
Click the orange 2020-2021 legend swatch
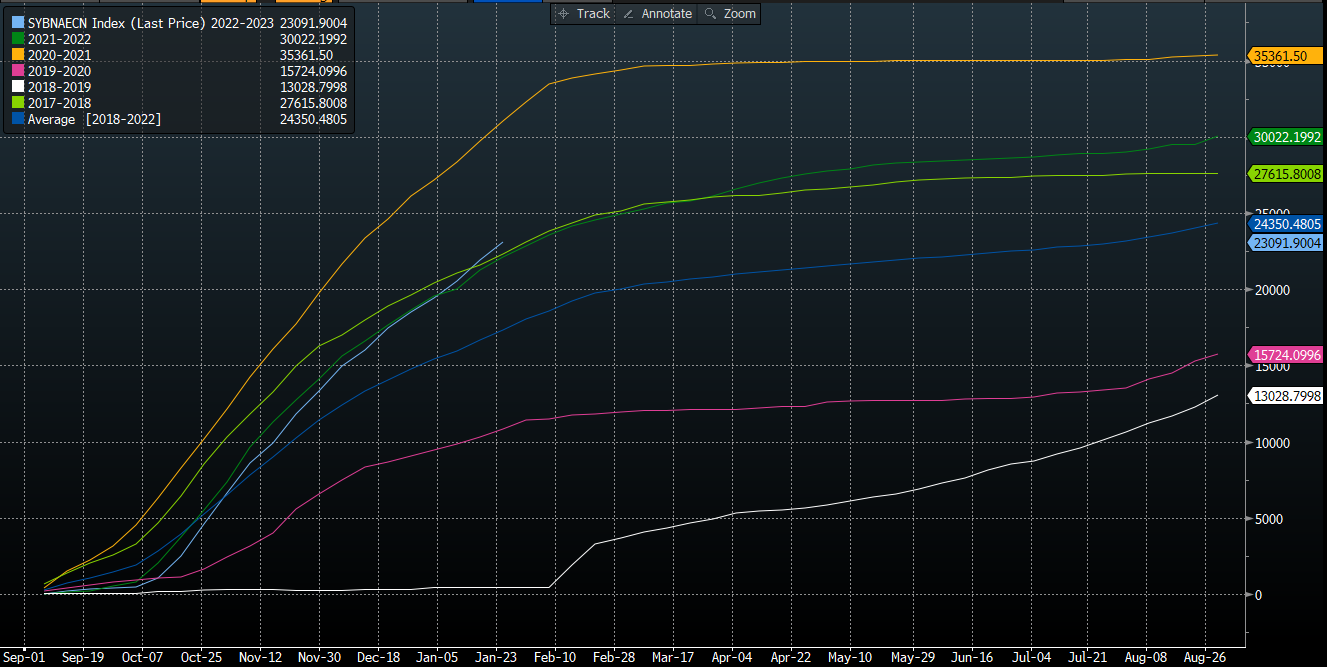pyautogui.click(x=16, y=55)
